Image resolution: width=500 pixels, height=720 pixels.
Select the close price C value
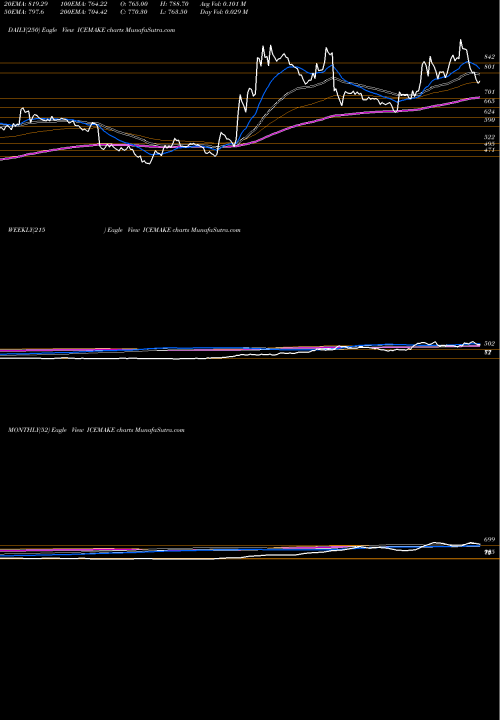[x=135, y=12]
